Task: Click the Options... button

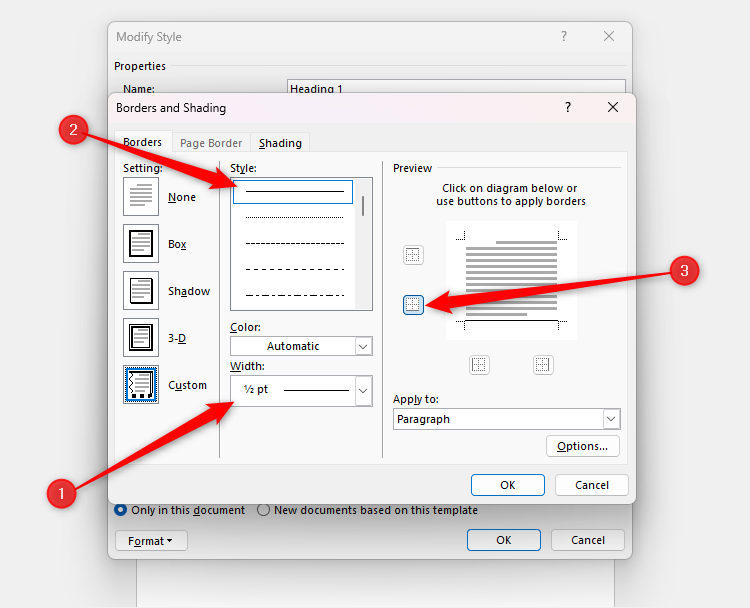Action: click(583, 446)
